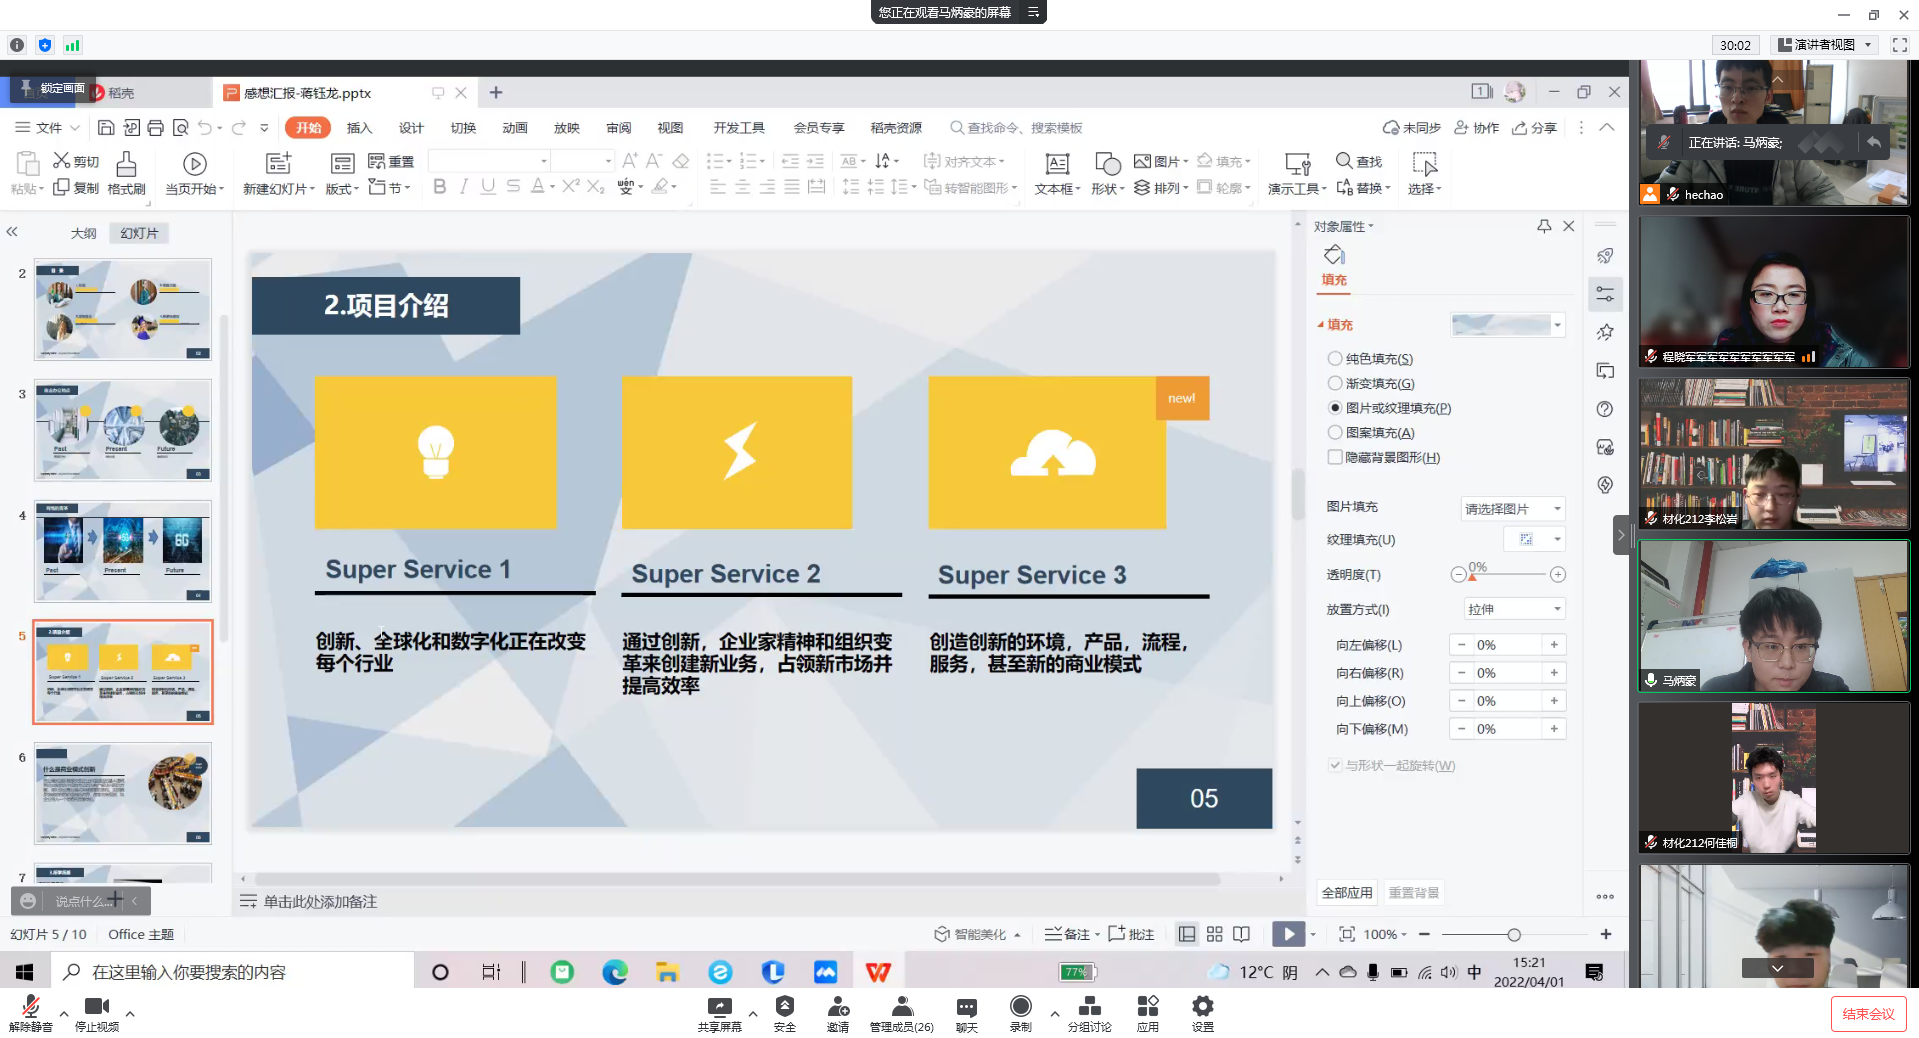This screenshot has width=1919, height=1038.
Task: Switch to the Animation (动画) ribbon tab
Action: pyautogui.click(x=515, y=128)
